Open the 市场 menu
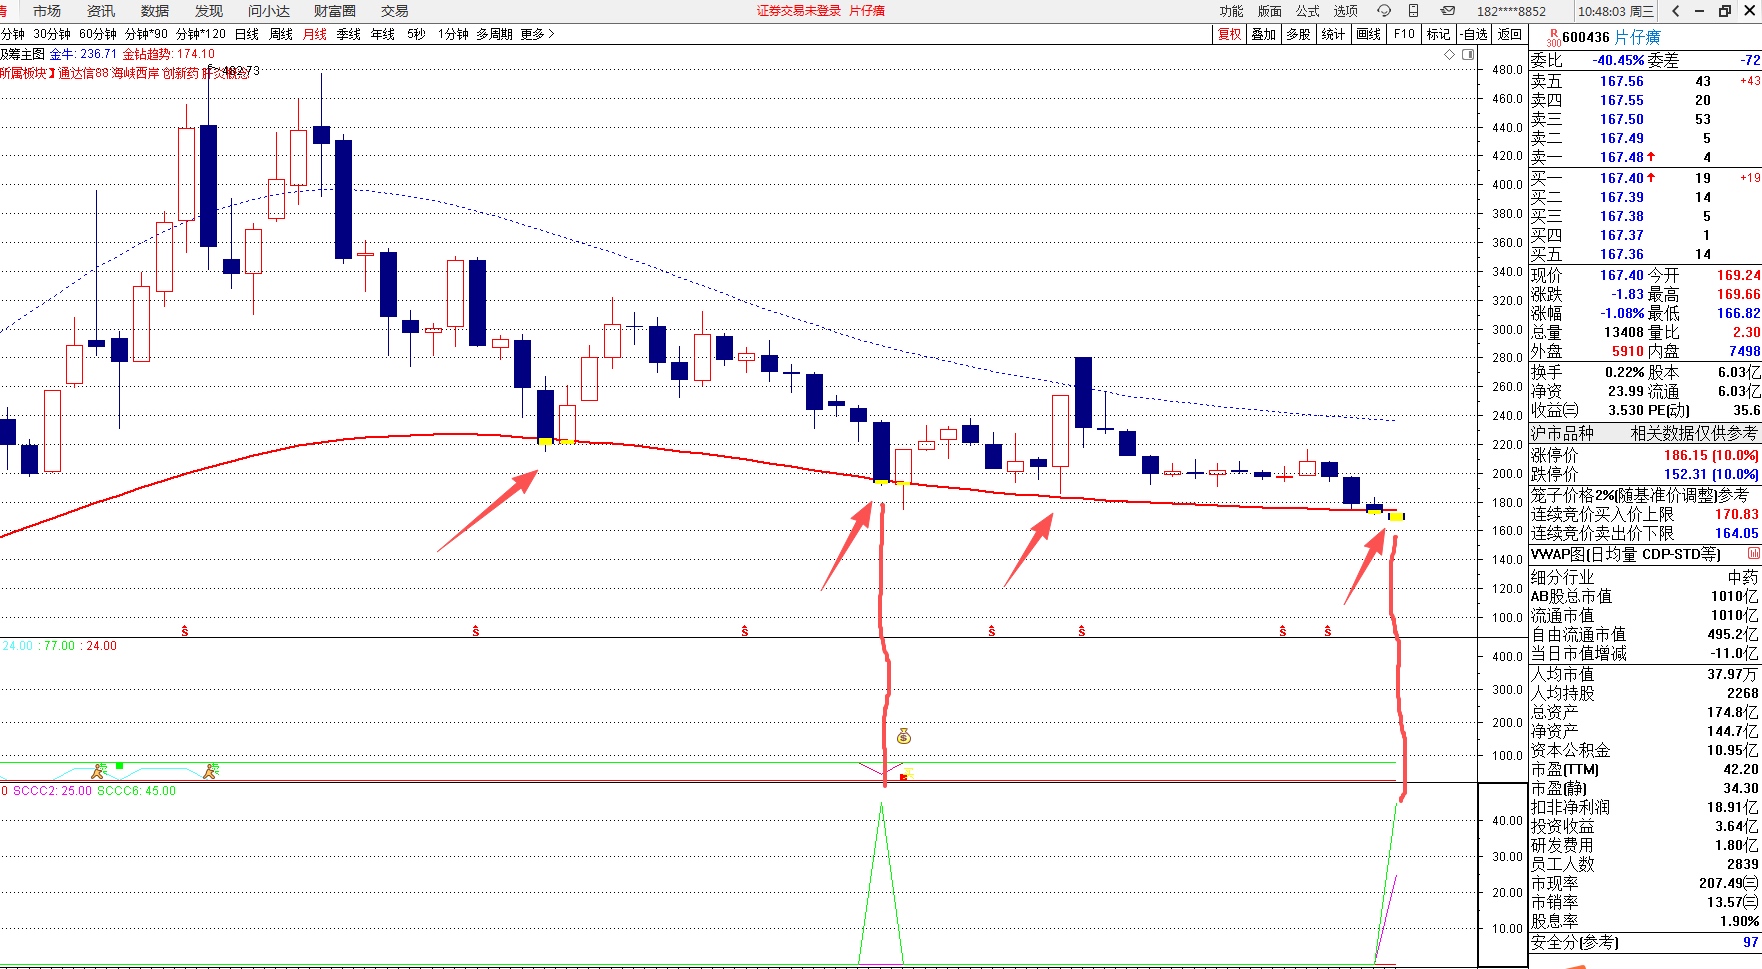The width and height of the screenshot is (1762, 969). (47, 11)
